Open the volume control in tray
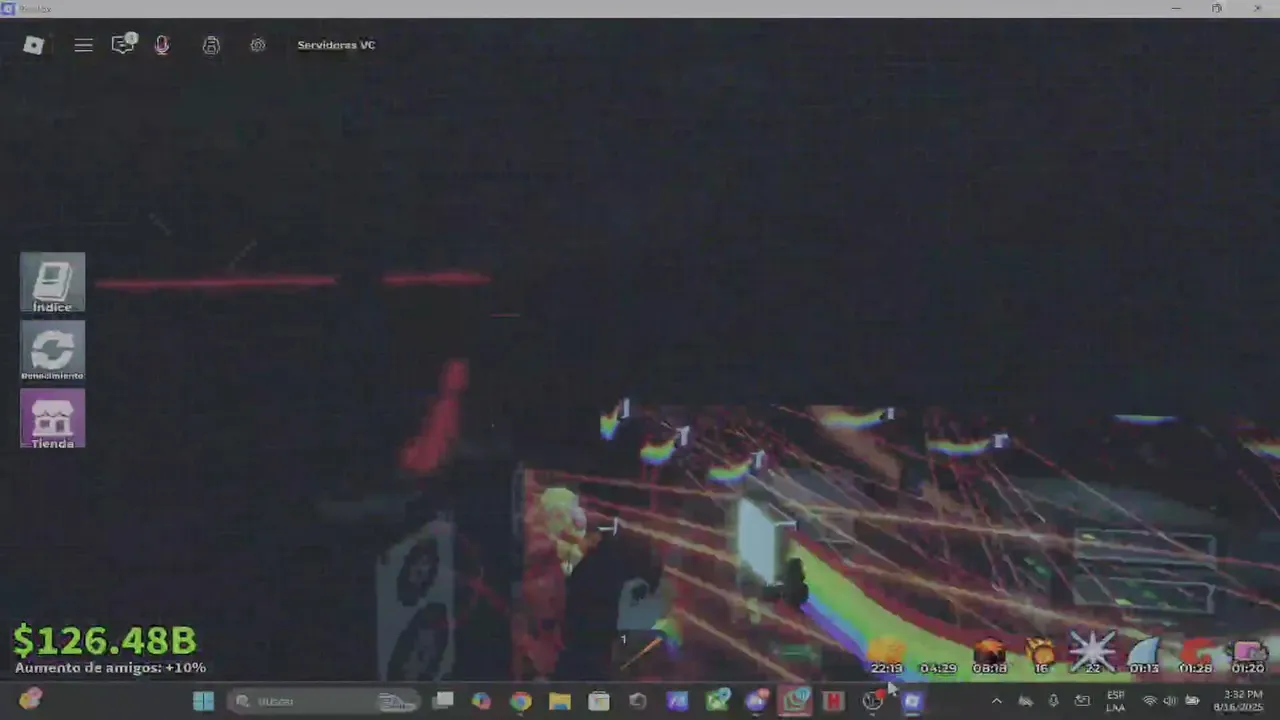Image resolution: width=1280 pixels, height=720 pixels. pyautogui.click(x=1170, y=701)
